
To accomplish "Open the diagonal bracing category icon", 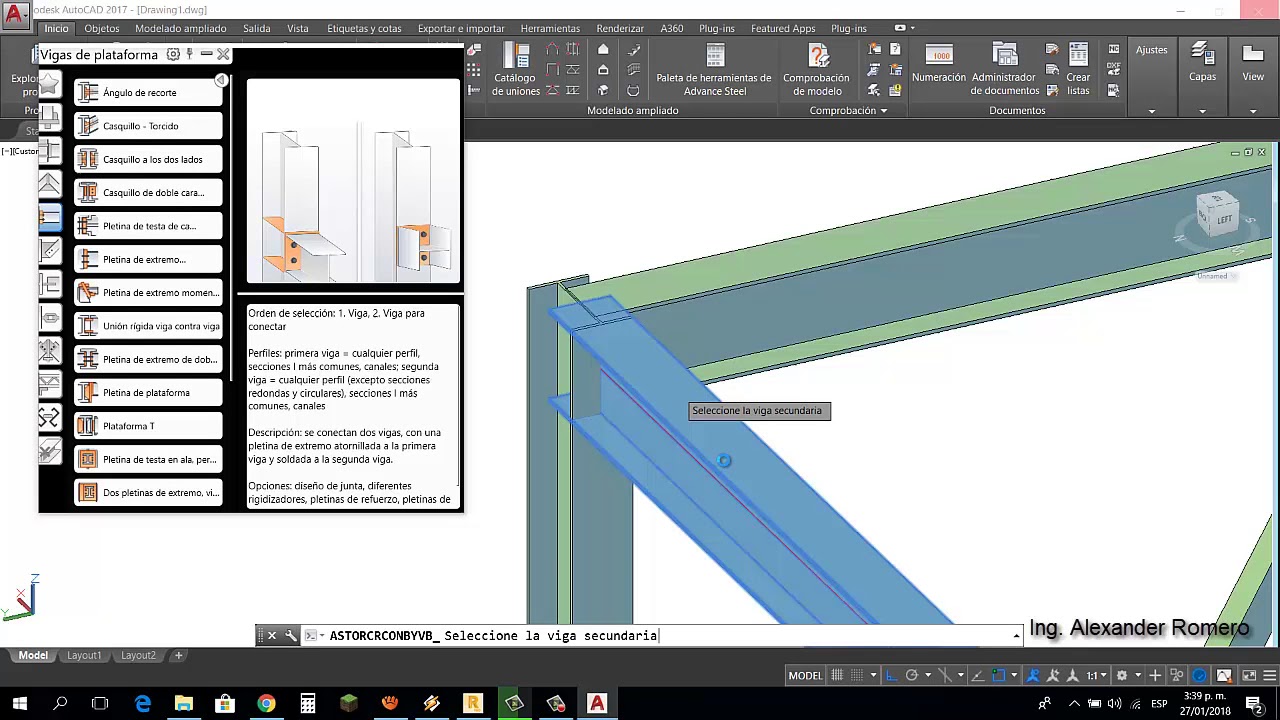I will (49, 251).
